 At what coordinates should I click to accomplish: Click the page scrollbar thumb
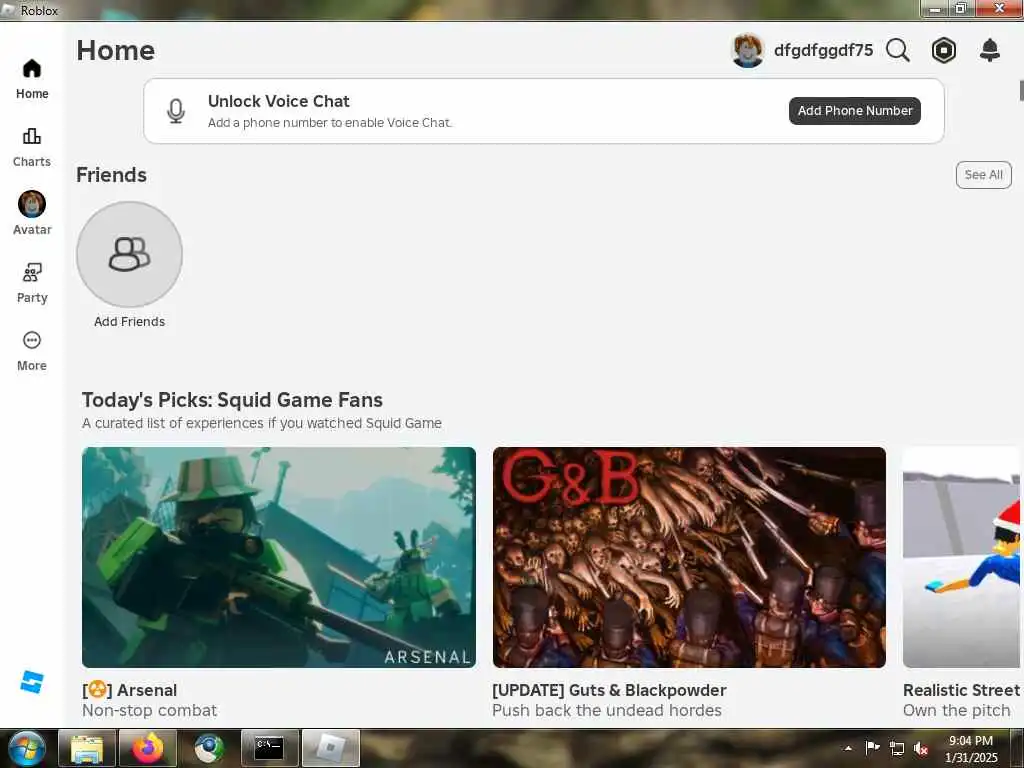[1021, 91]
